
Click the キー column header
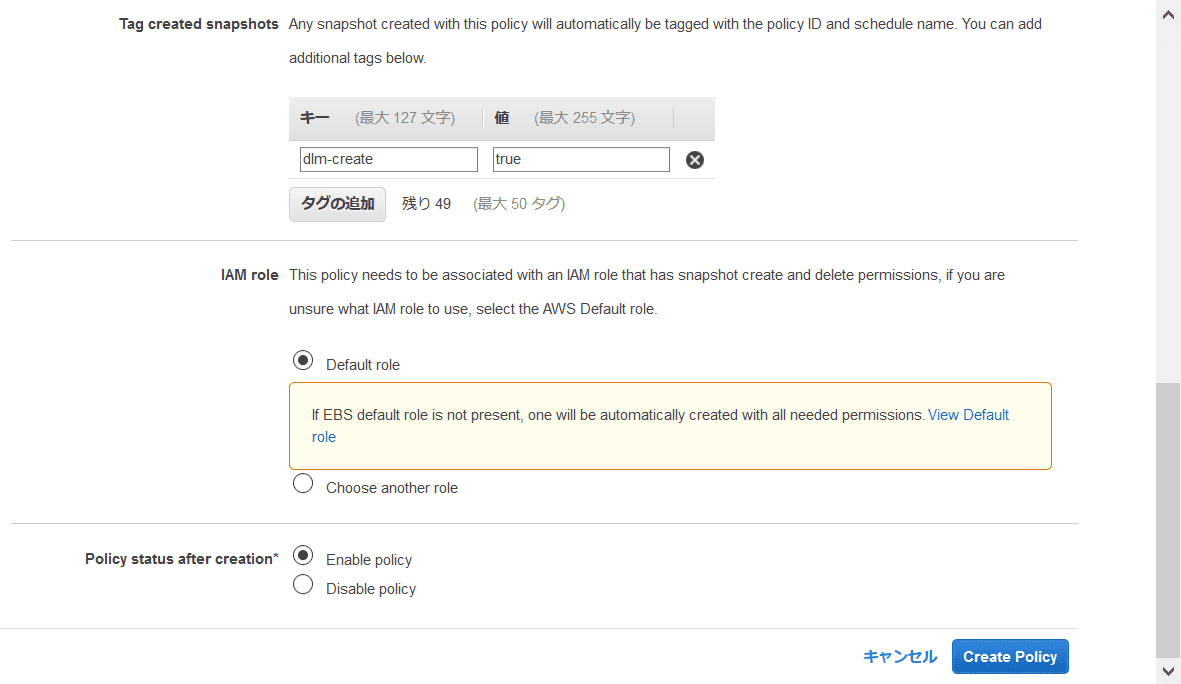314,118
